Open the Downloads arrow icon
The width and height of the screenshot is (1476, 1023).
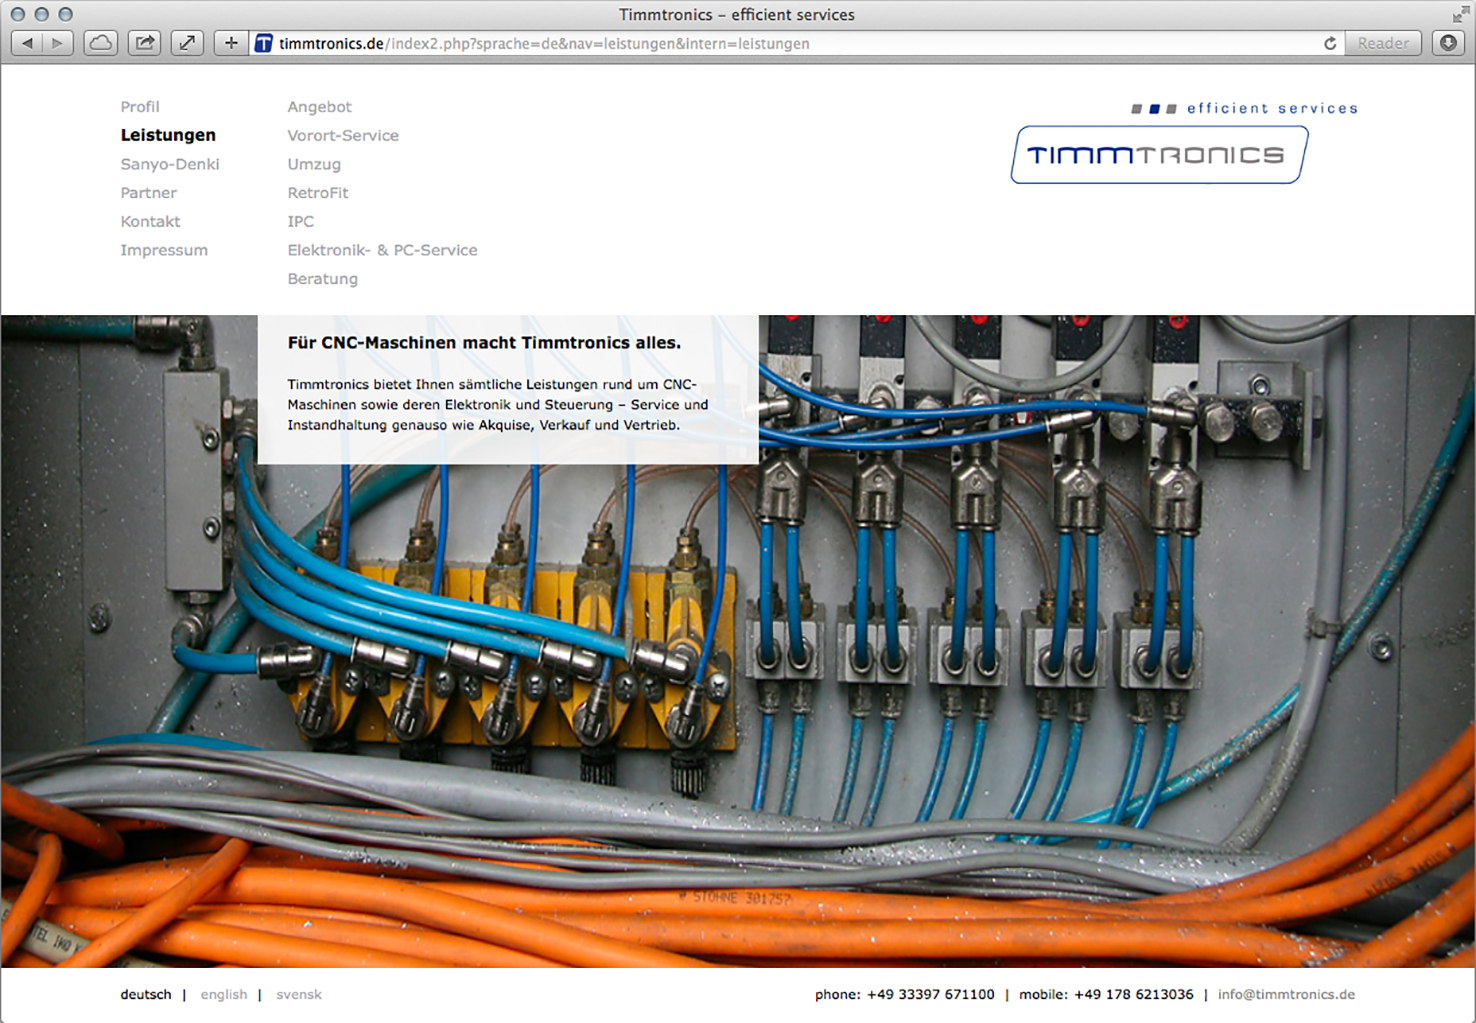[1448, 43]
